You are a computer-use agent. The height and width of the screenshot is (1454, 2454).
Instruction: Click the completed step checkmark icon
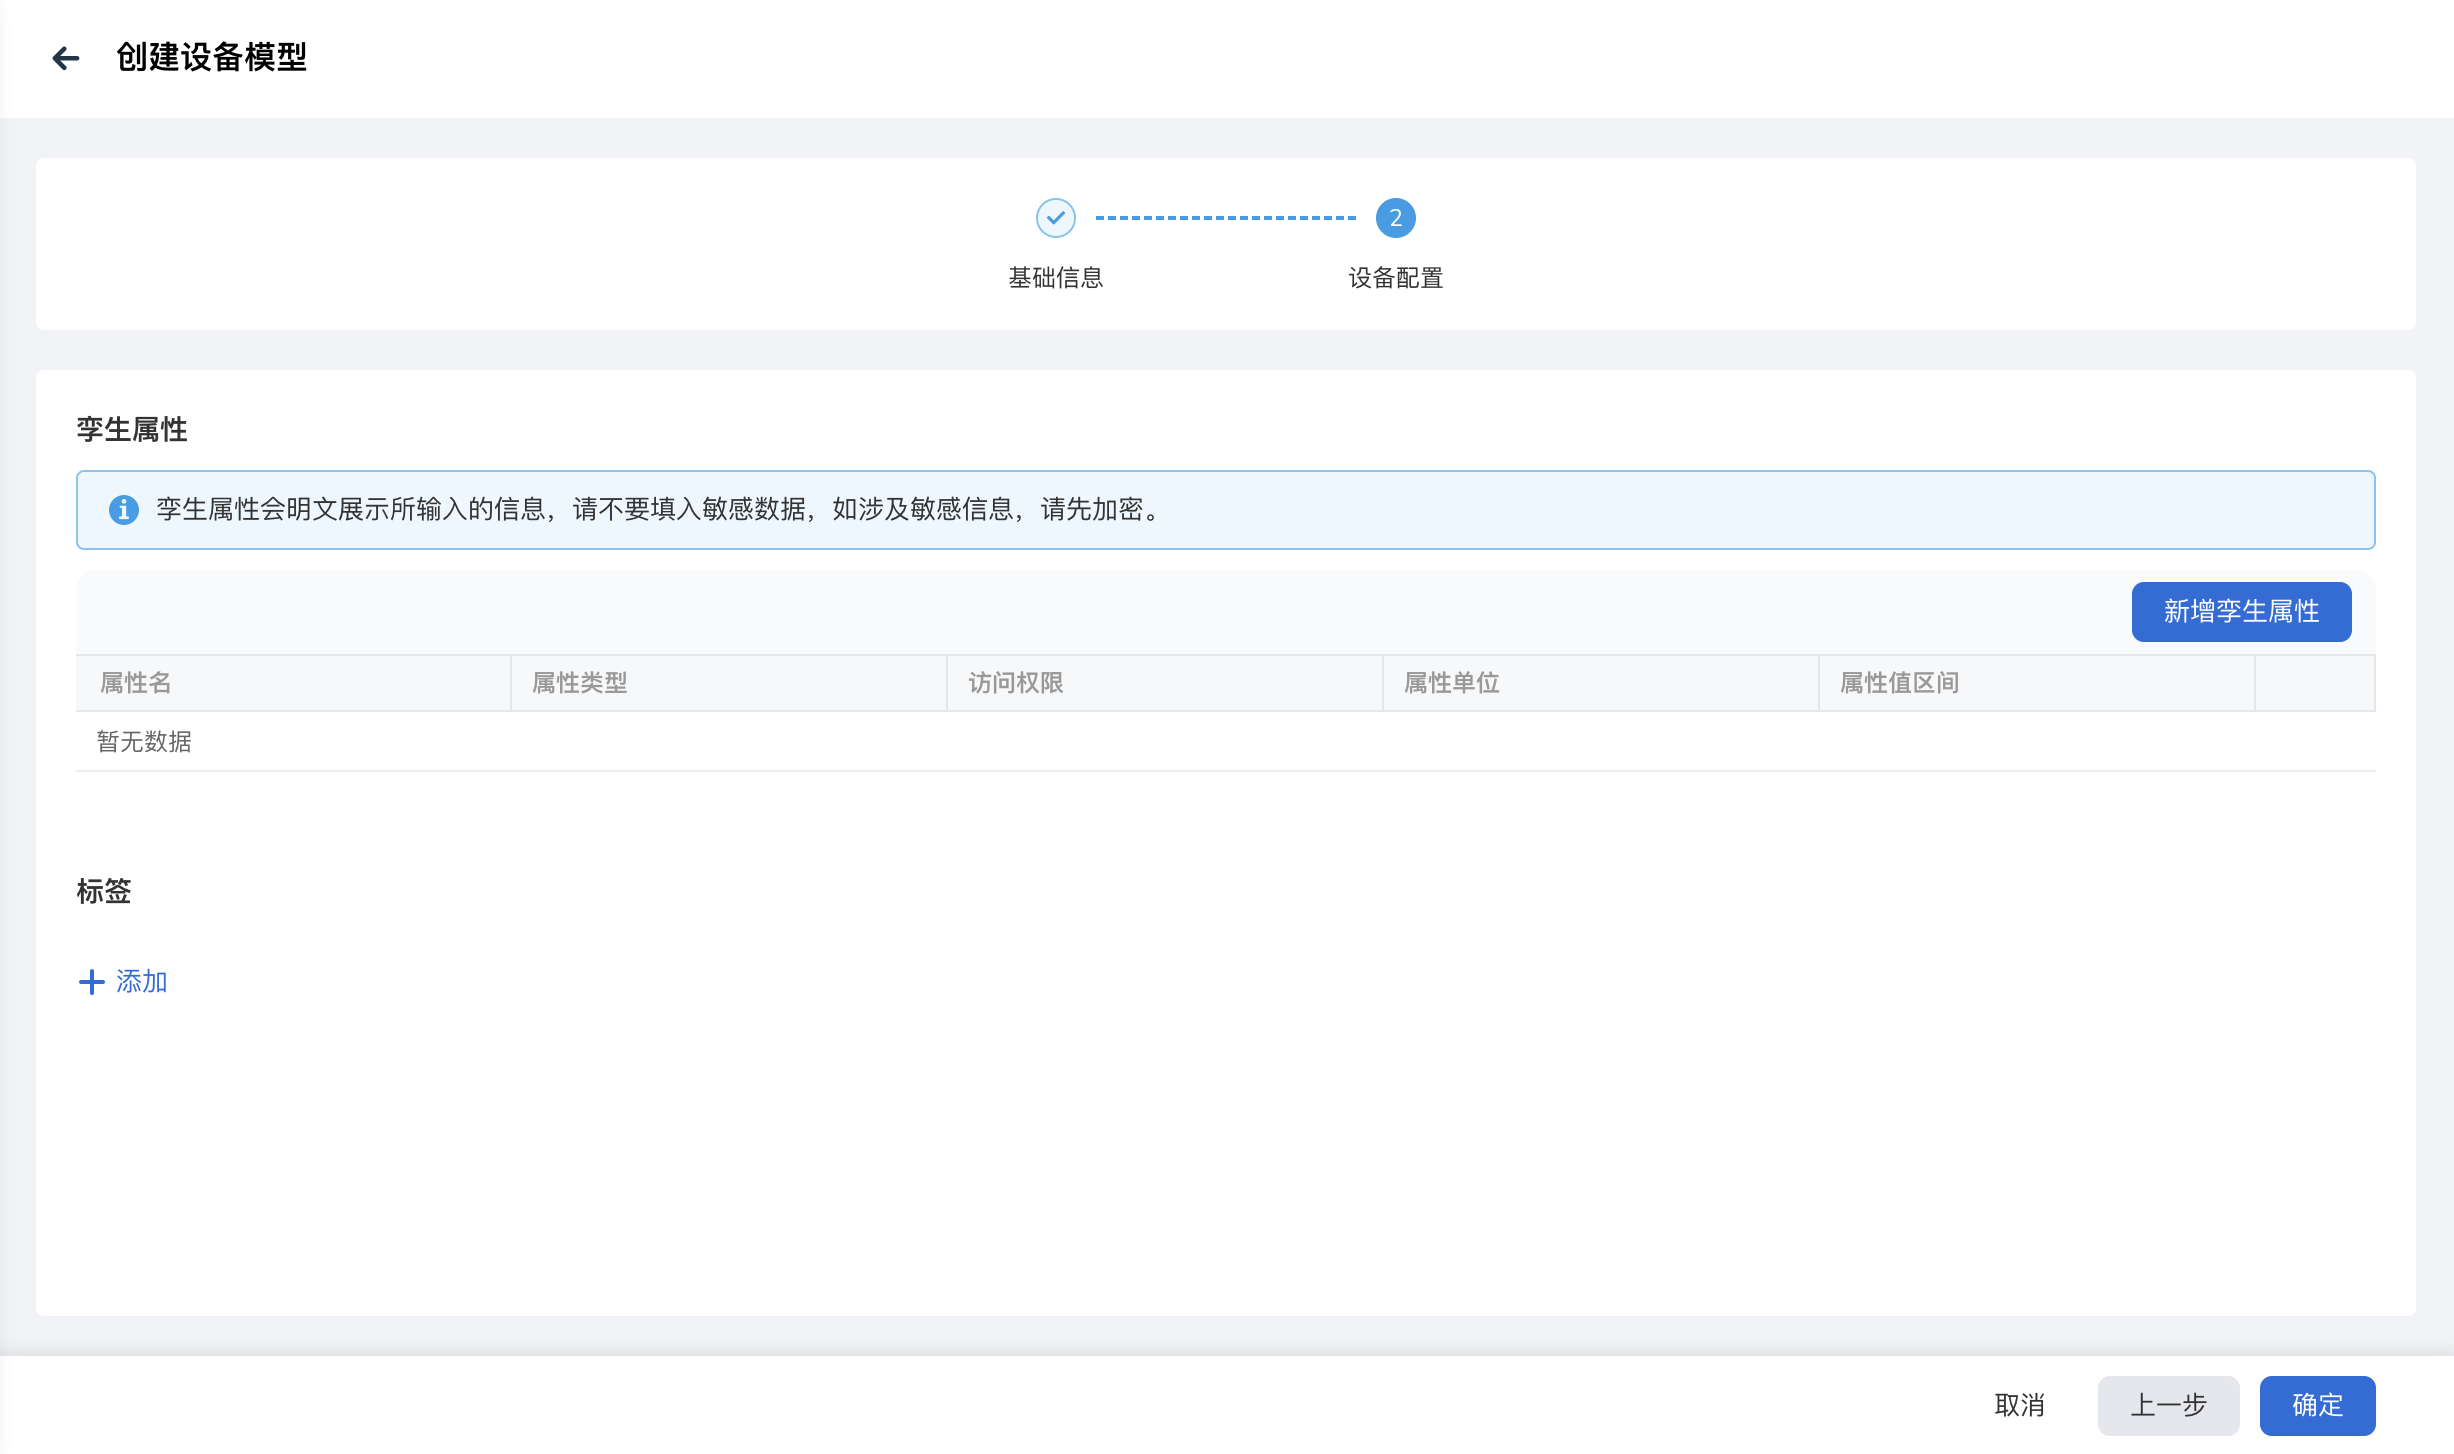1055,218
